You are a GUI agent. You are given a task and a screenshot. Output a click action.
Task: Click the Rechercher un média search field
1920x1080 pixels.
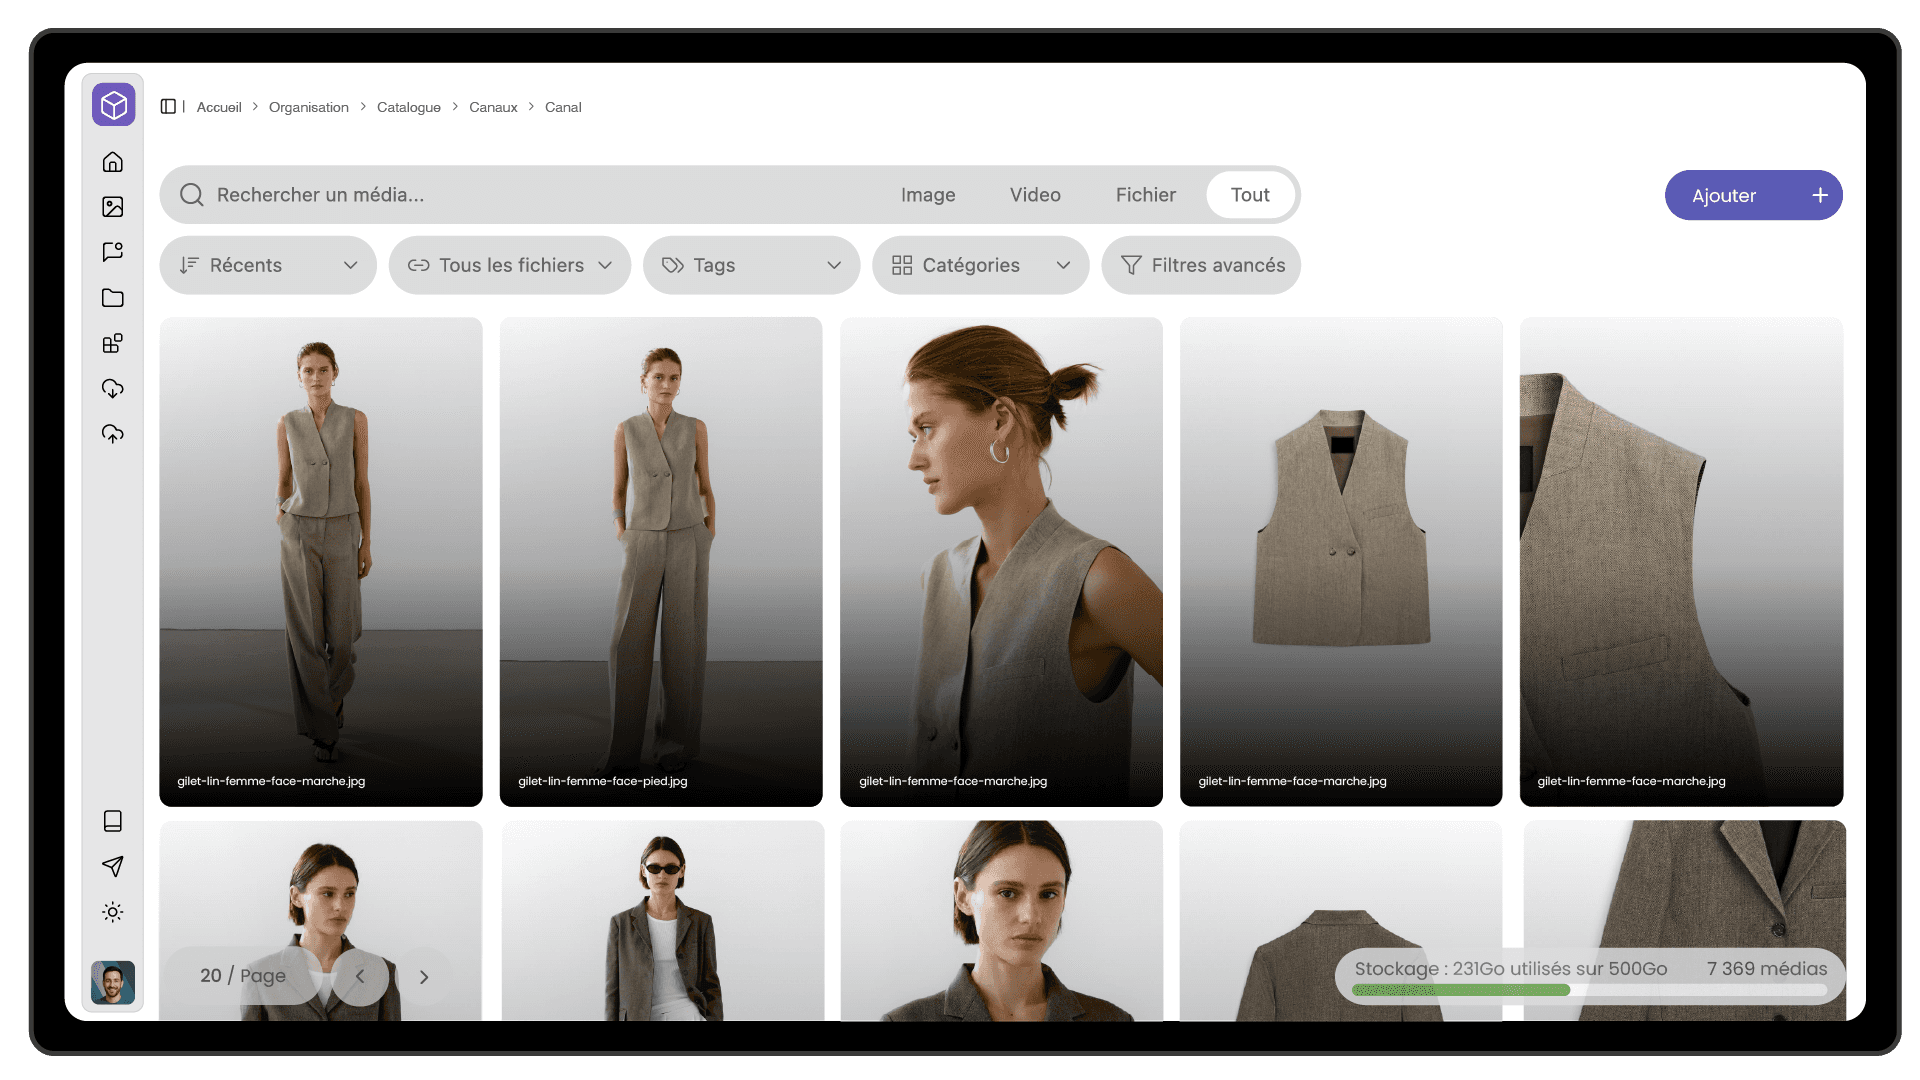click(x=520, y=195)
